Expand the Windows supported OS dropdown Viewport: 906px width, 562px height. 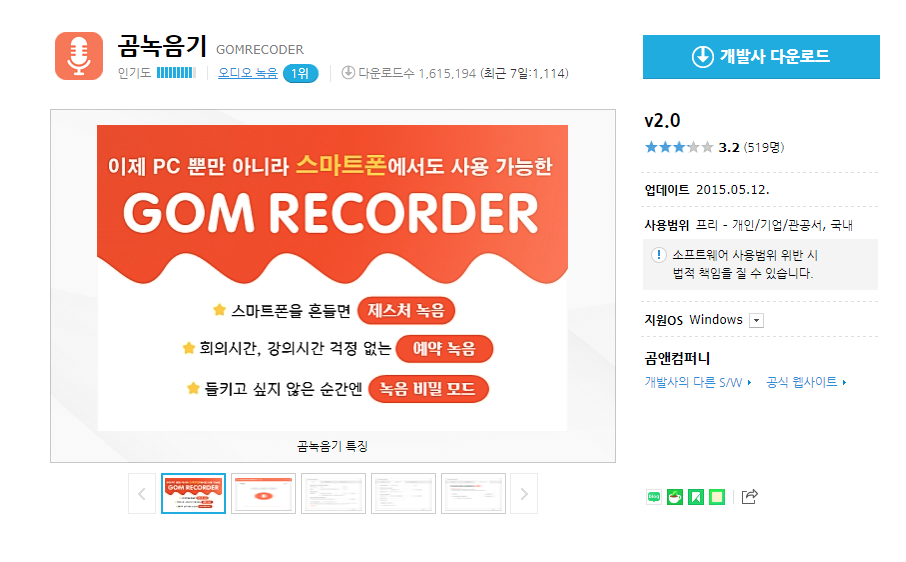[756, 321]
